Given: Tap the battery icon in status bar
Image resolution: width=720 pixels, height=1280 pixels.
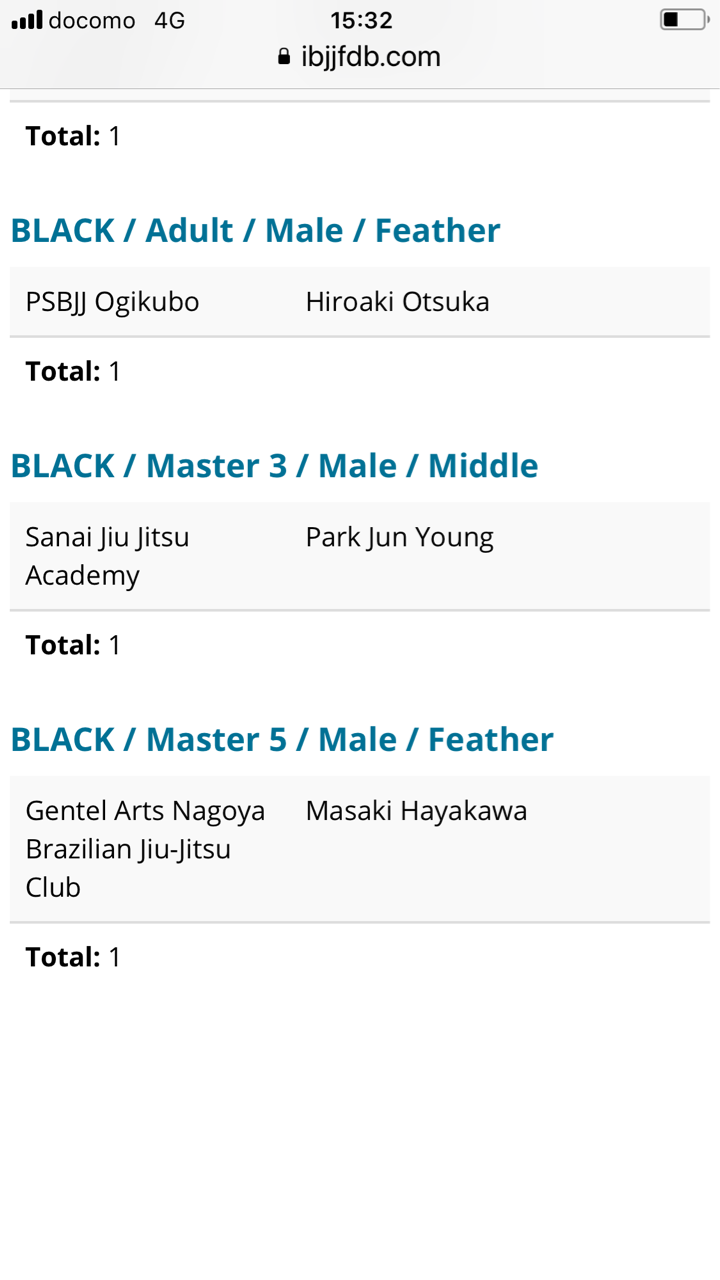Looking at the screenshot, I should pyautogui.click(x=683, y=20).
